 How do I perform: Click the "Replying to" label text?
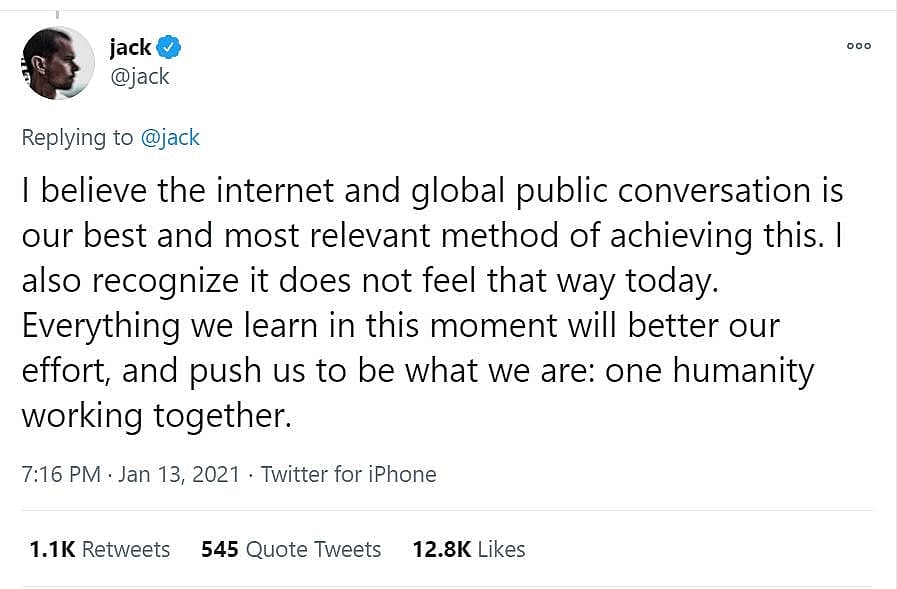(x=77, y=137)
